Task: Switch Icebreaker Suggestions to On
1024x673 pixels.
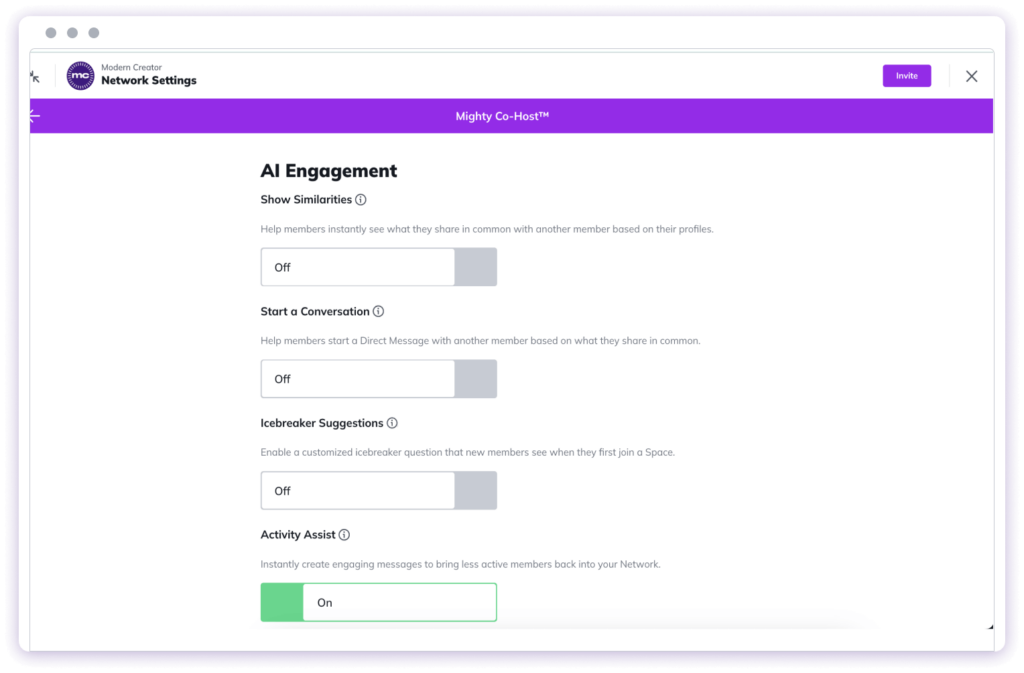Action: (476, 490)
